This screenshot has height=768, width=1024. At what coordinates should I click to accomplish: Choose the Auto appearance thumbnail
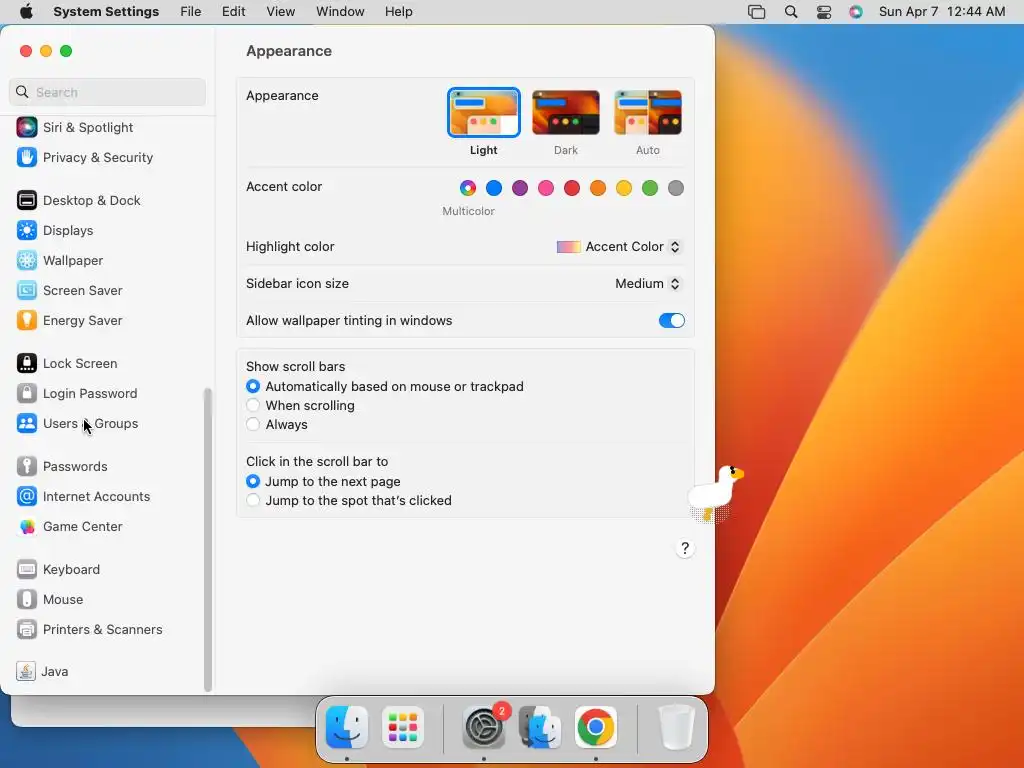tap(648, 112)
